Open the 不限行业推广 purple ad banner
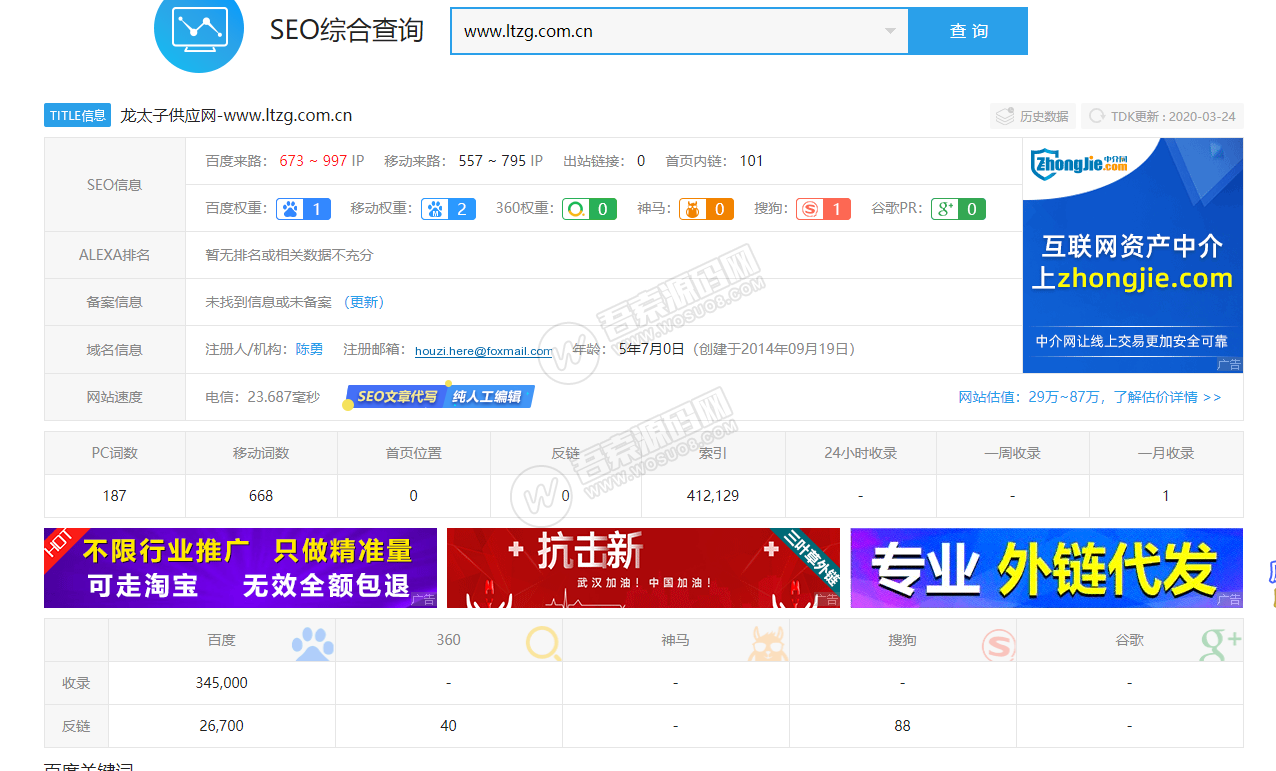The width and height of the screenshot is (1276, 771). [x=240, y=568]
